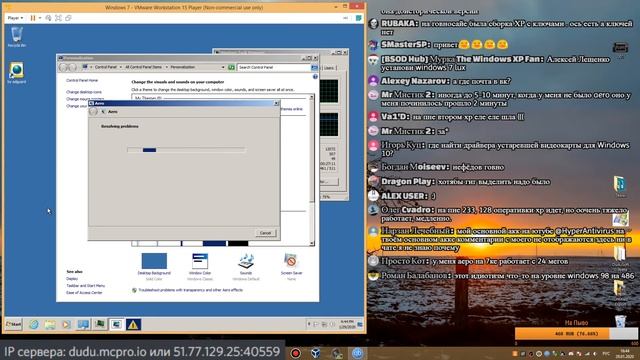The width and height of the screenshot is (640, 360).
Task: Click the Aero troubleshooter progress bar
Action: pyautogui.click(x=186, y=150)
